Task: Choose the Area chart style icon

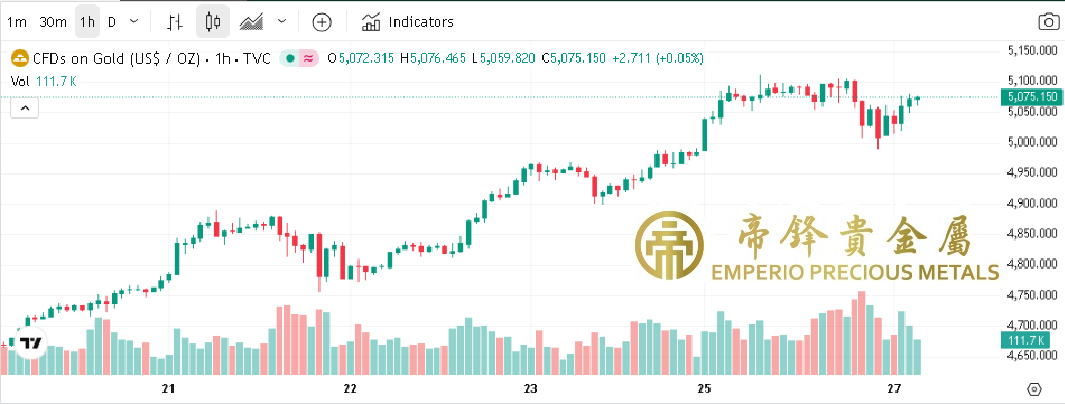Action: (x=252, y=21)
